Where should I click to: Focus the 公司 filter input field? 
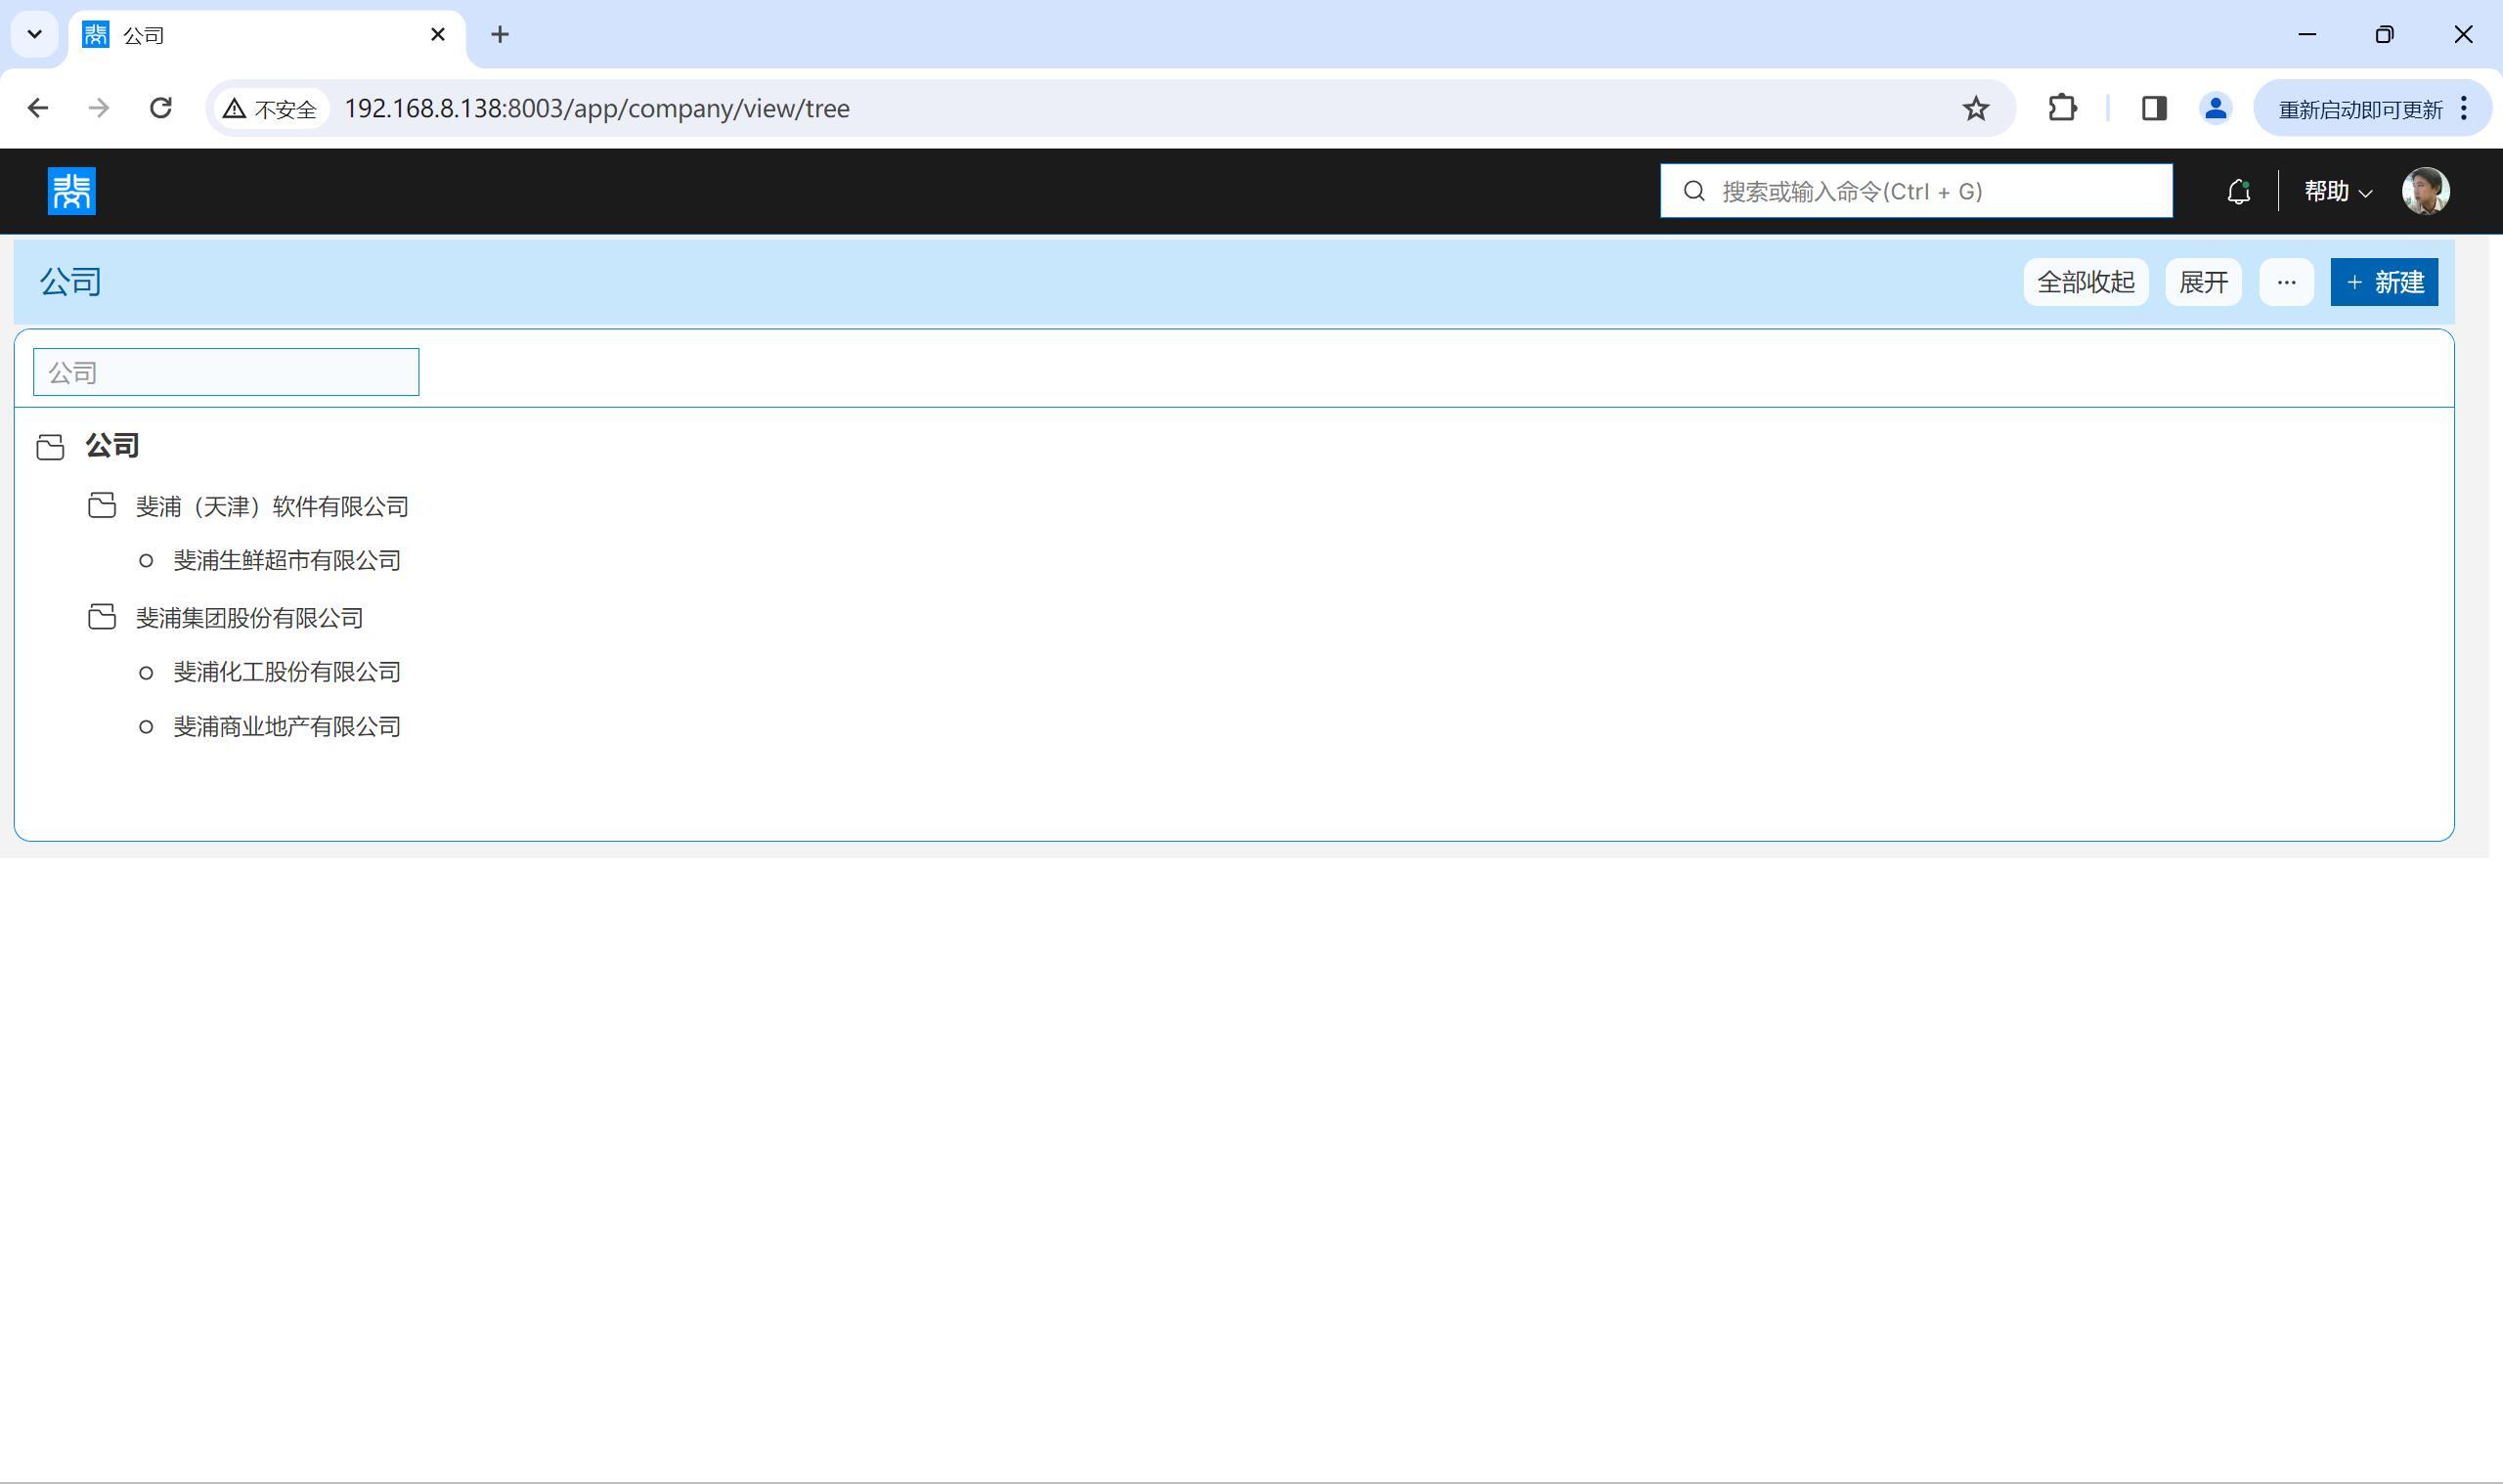[x=226, y=372]
